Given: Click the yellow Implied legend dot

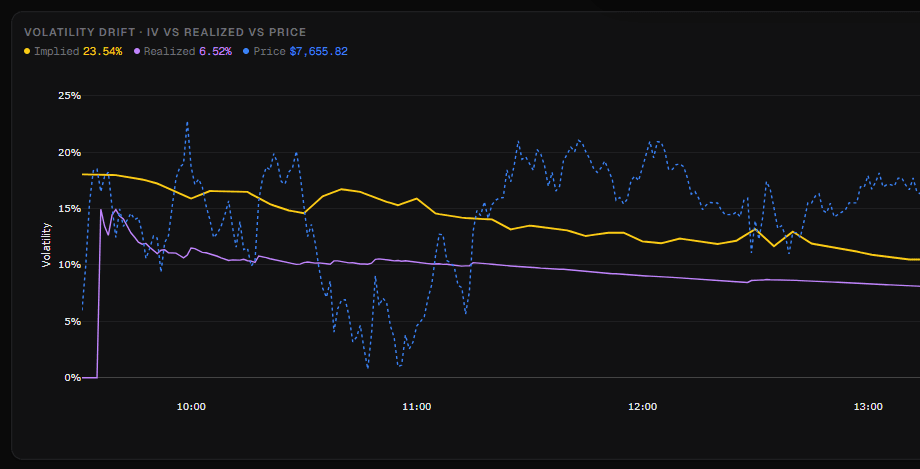Looking at the screenshot, I should coord(27,52).
